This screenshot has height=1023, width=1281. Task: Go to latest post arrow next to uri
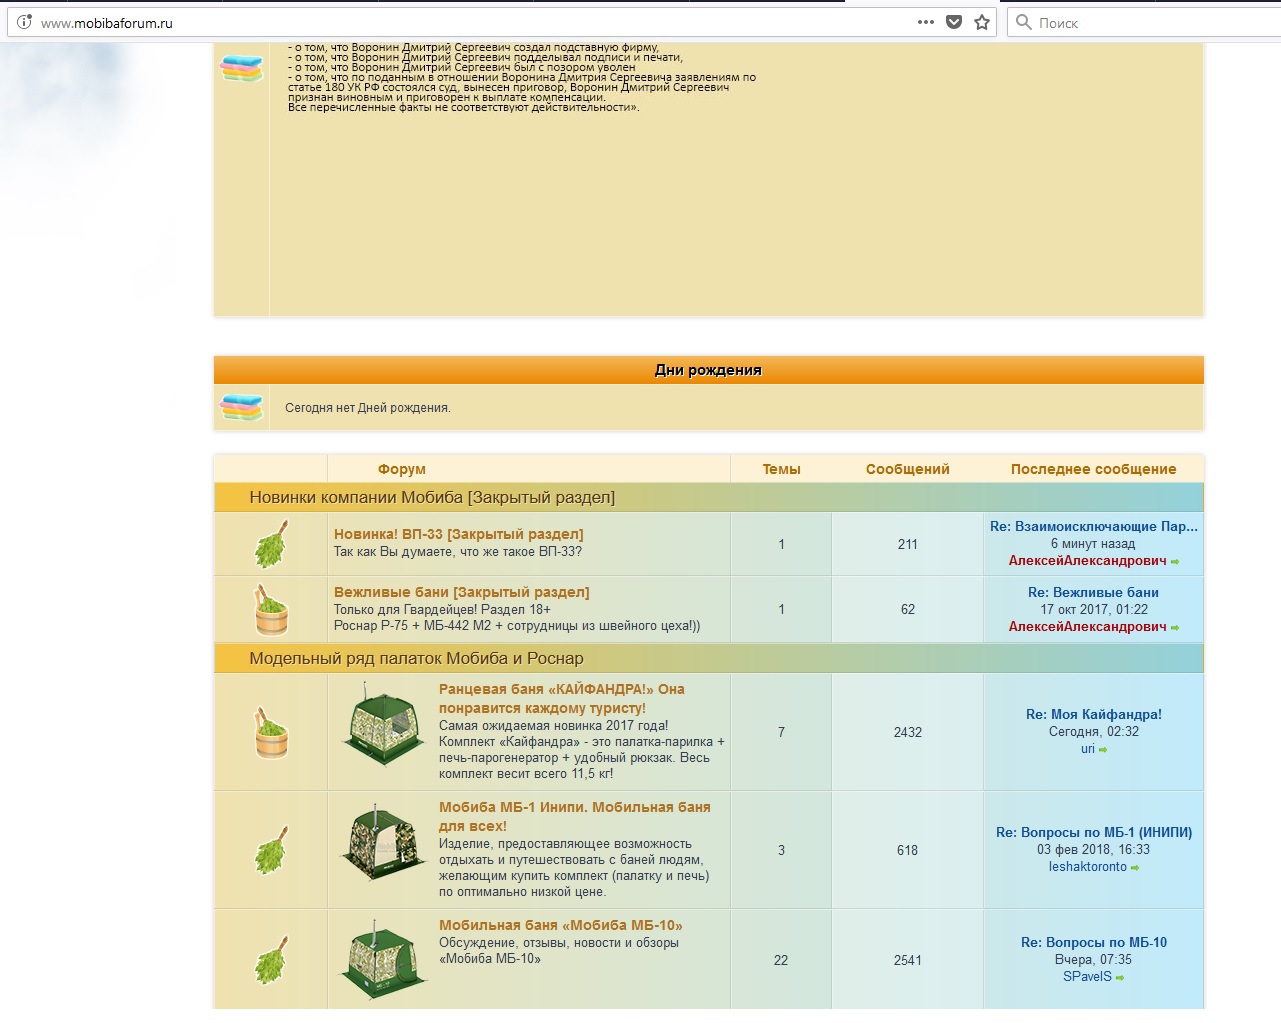pyautogui.click(x=1103, y=750)
